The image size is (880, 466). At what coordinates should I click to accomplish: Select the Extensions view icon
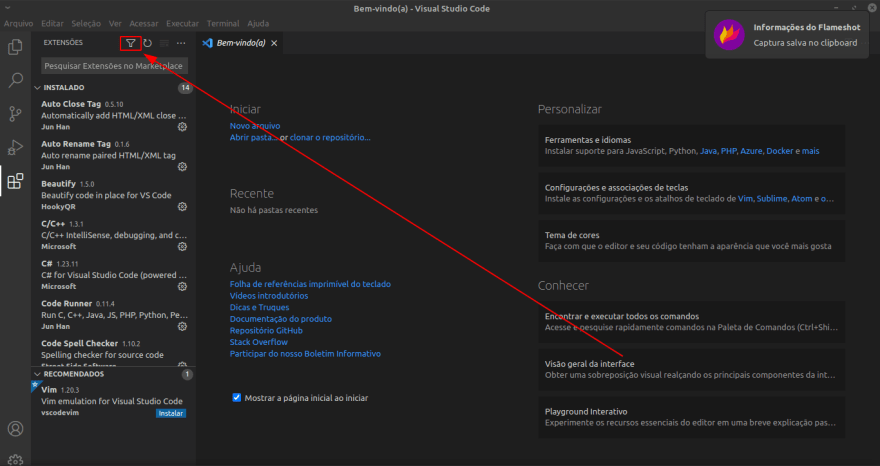coord(15,181)
